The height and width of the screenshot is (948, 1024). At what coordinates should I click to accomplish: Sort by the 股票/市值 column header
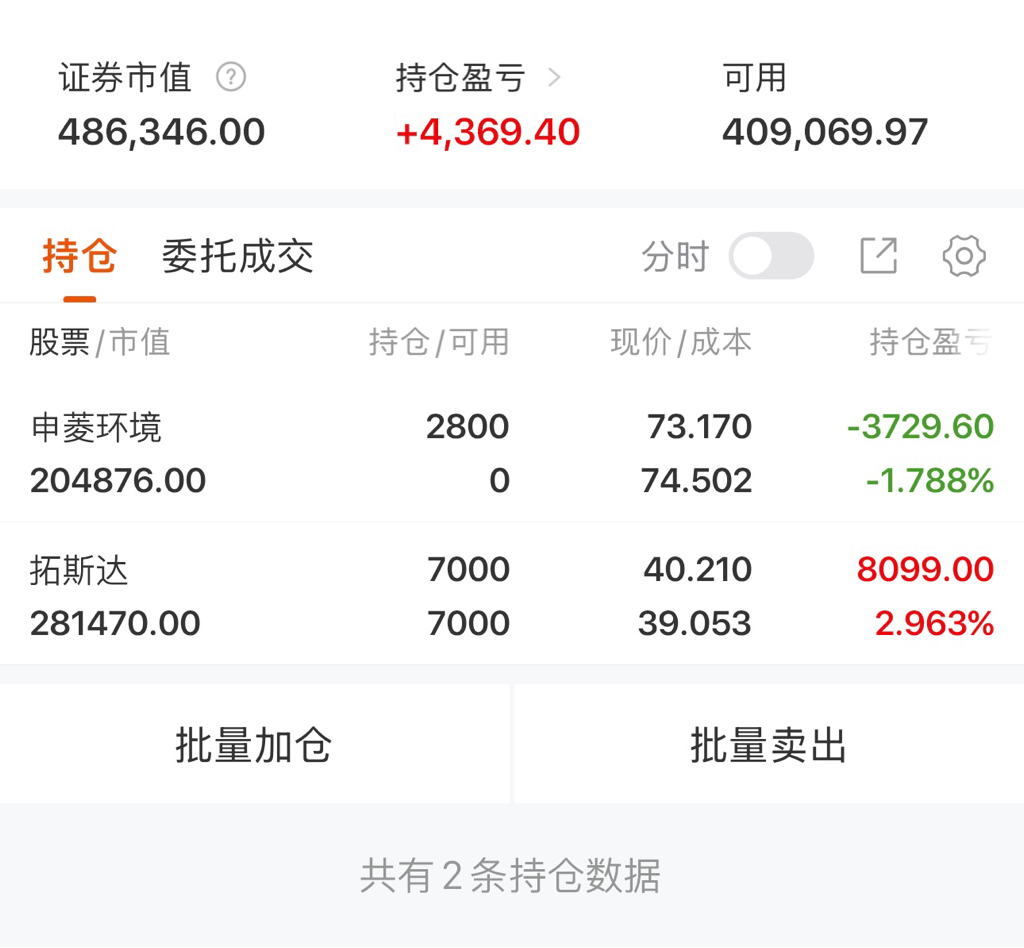tap(100, 342)
